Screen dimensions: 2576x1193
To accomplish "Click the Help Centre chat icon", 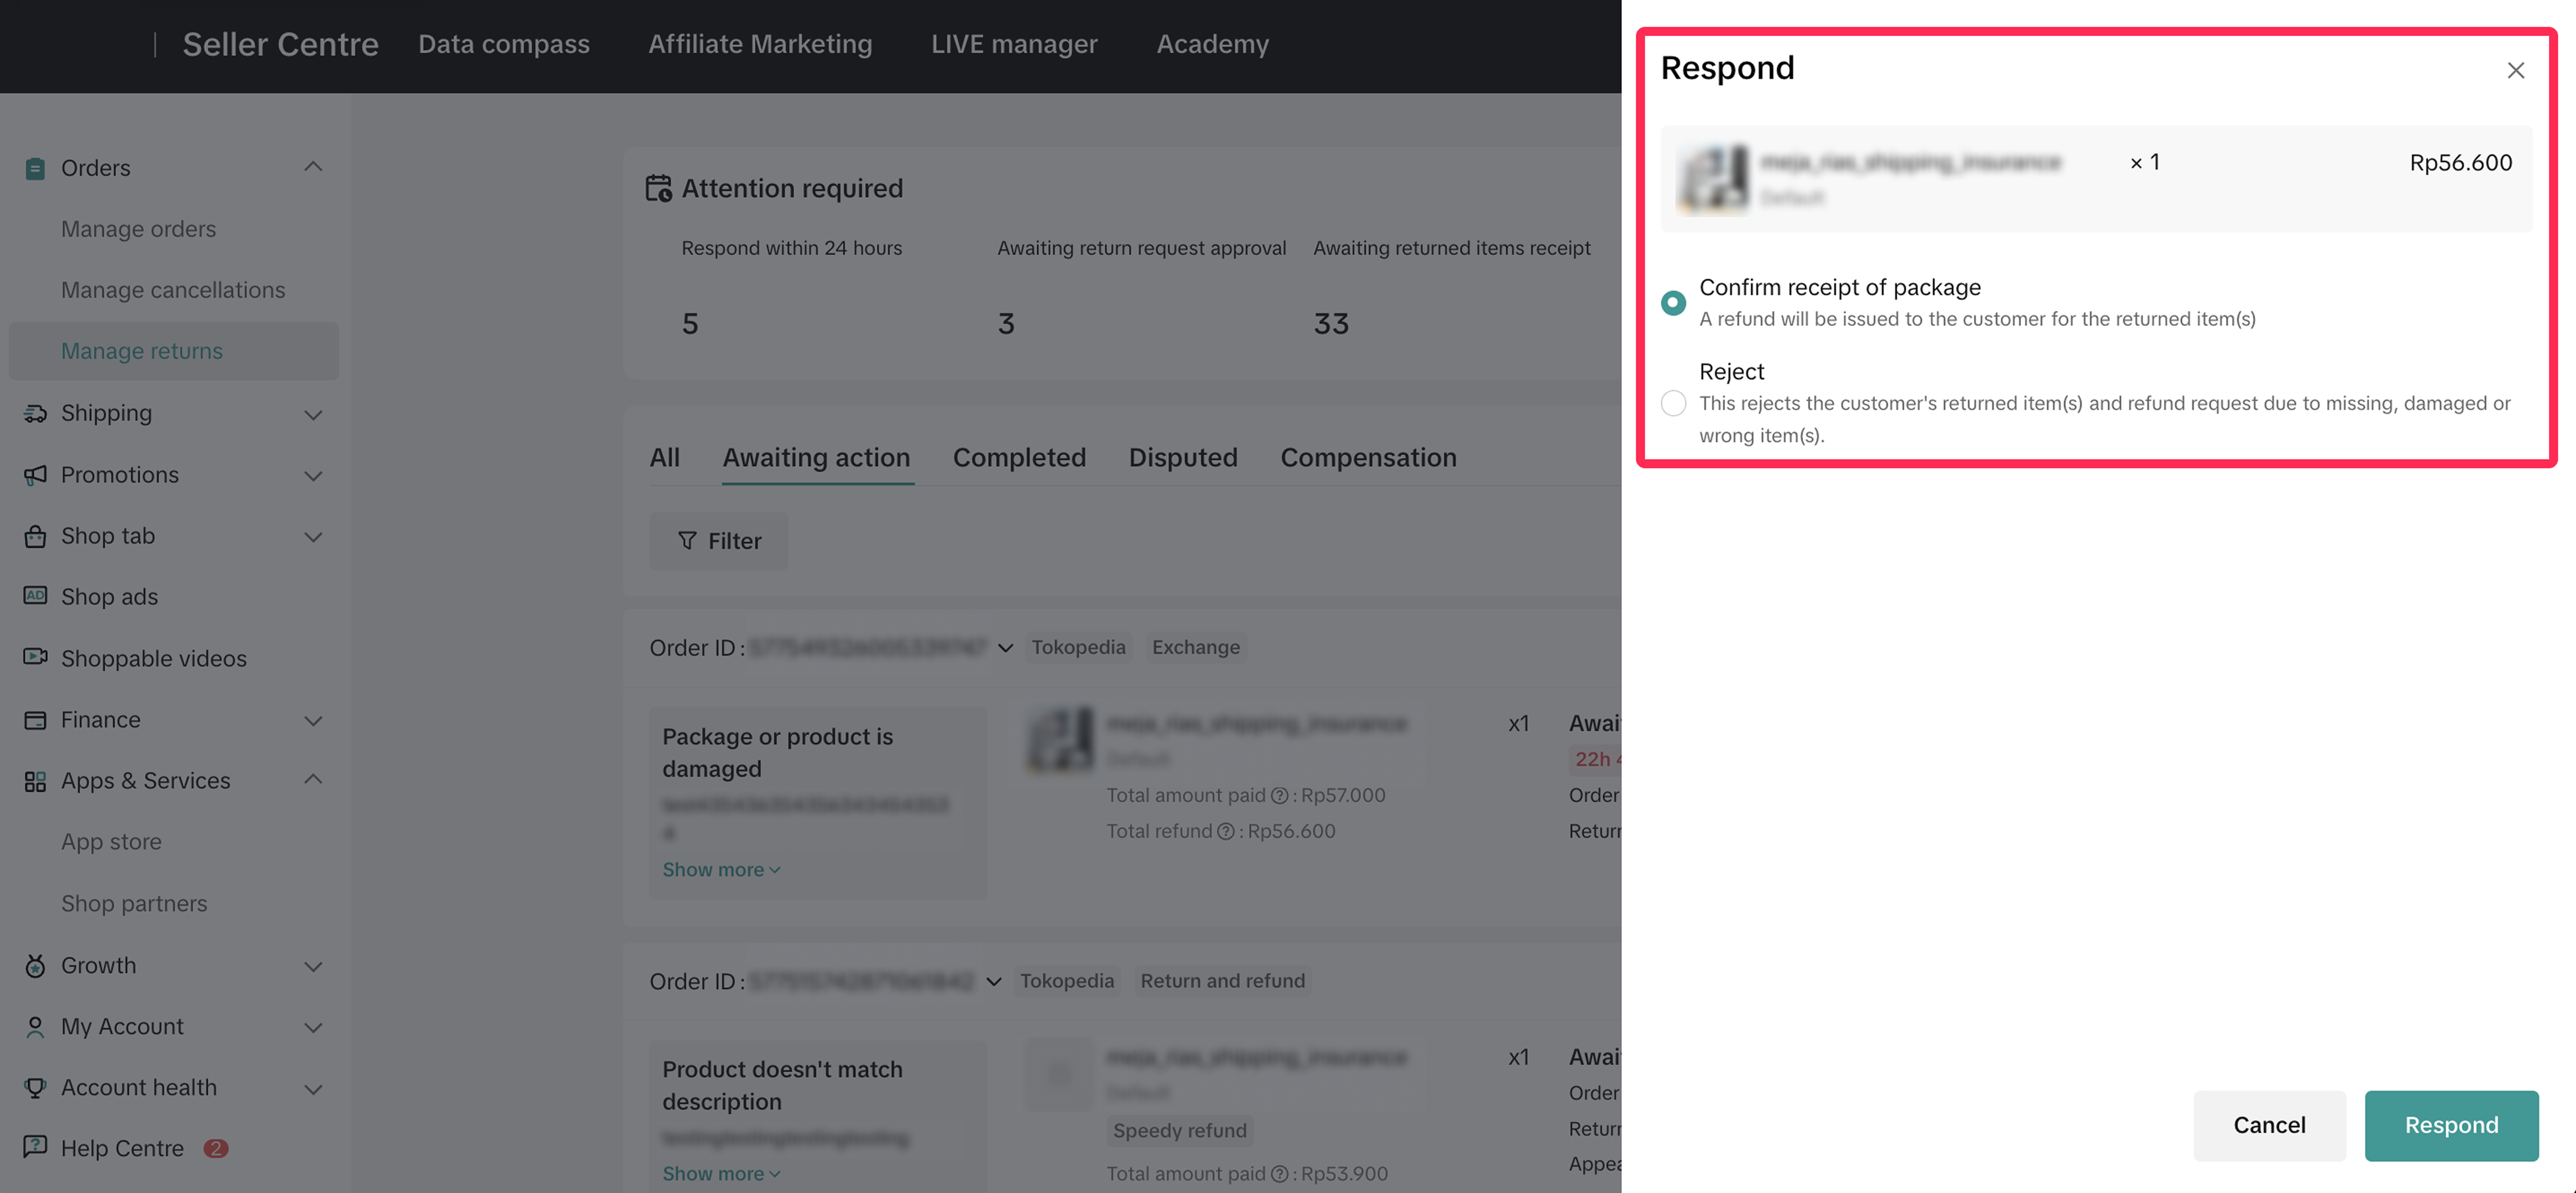I will [35, 1147].
